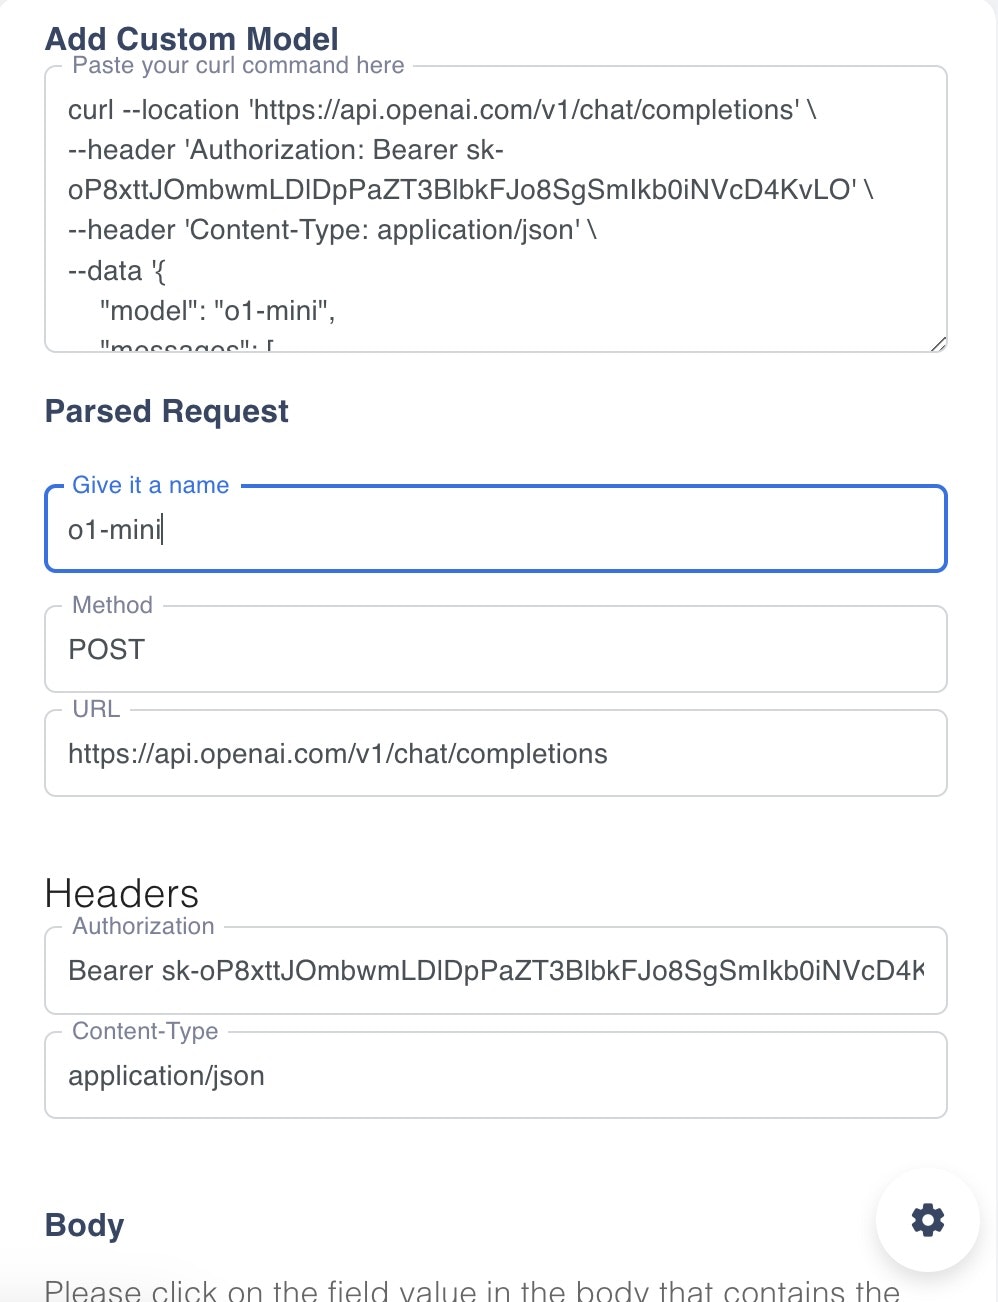The height and width of the screenshot is (1302, 998).
Task: Select the URL input field
Action: tap(496, 753)
